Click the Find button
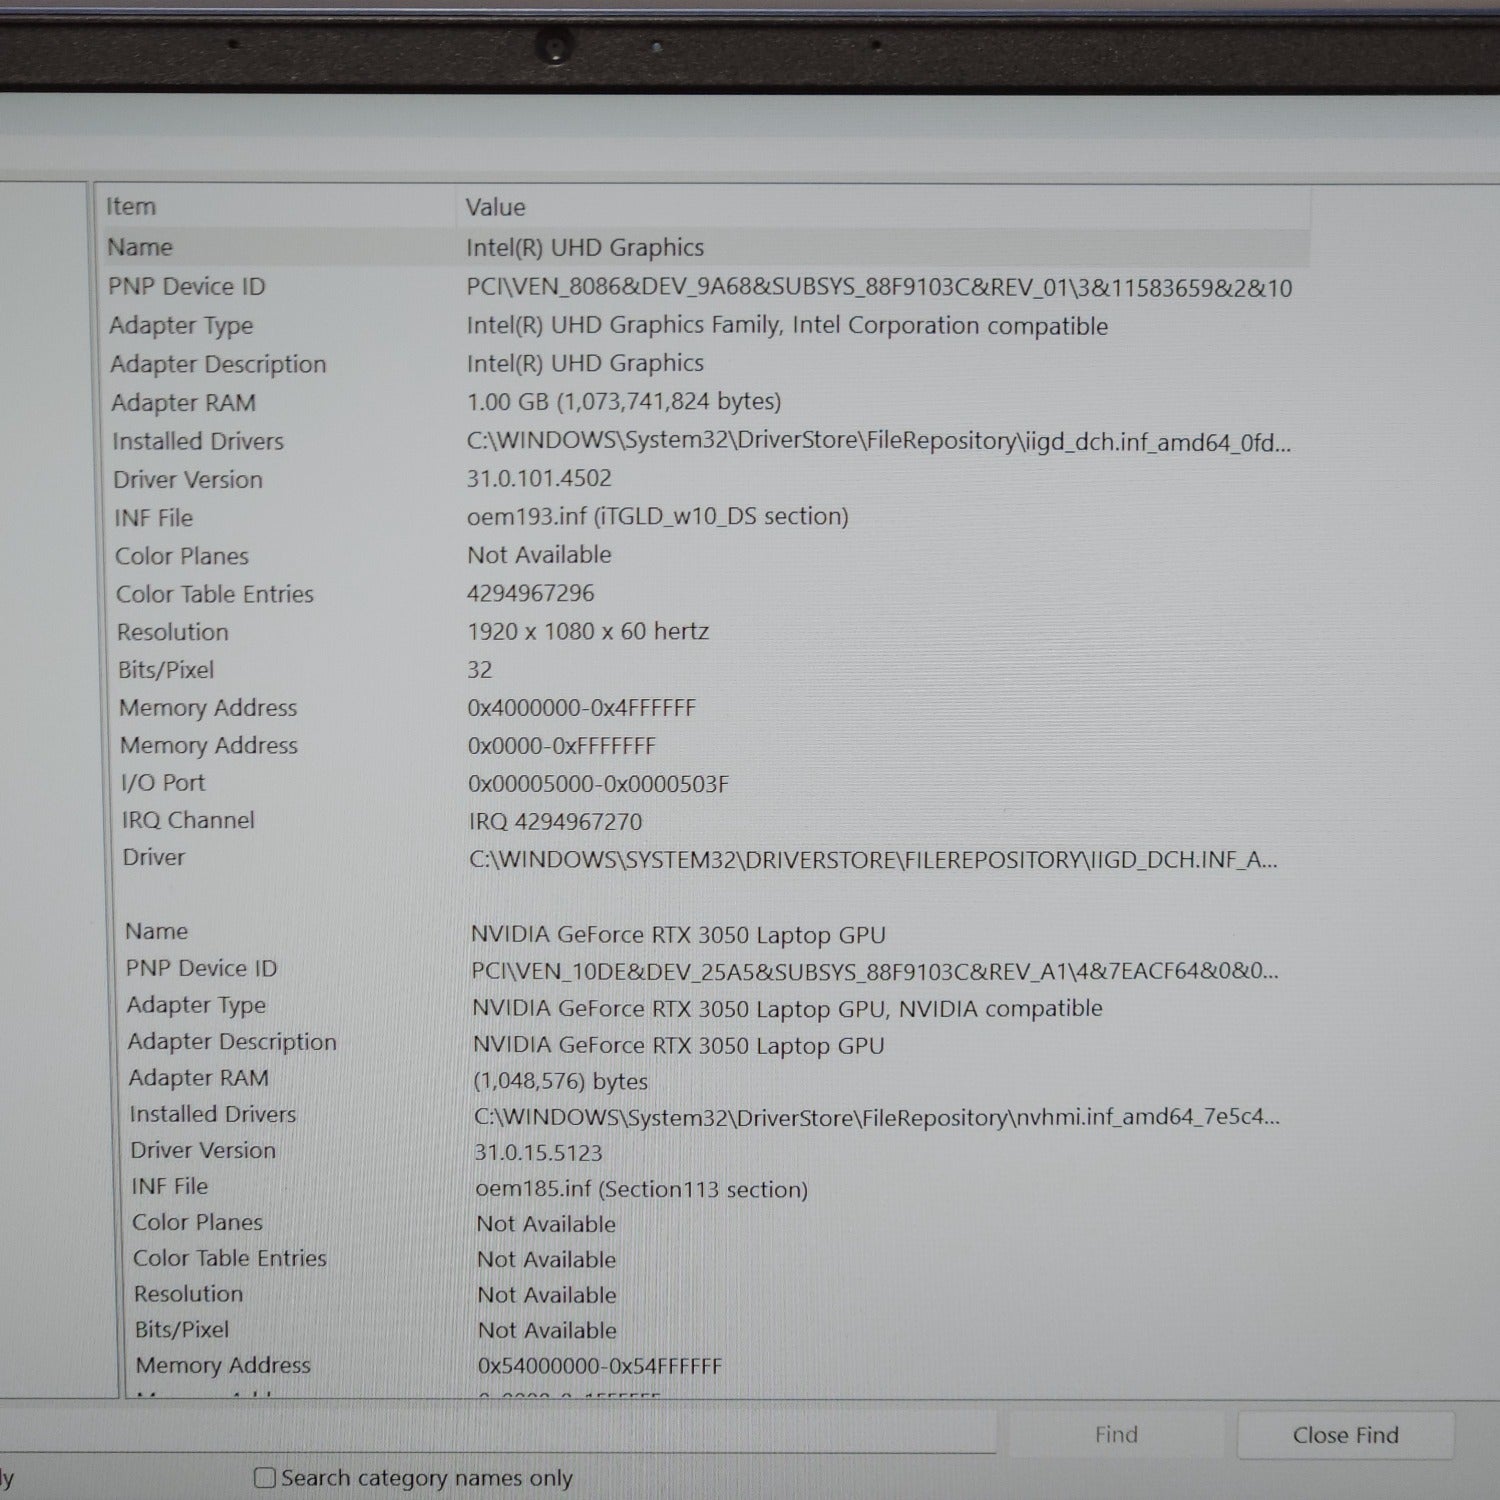Screen dimensions: 1500x1500 (x=1116, y=1435)
